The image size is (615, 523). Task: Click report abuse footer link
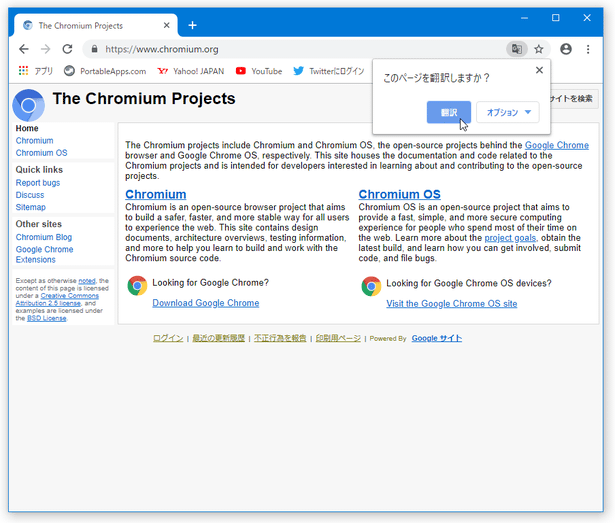[x=280, y=338]
